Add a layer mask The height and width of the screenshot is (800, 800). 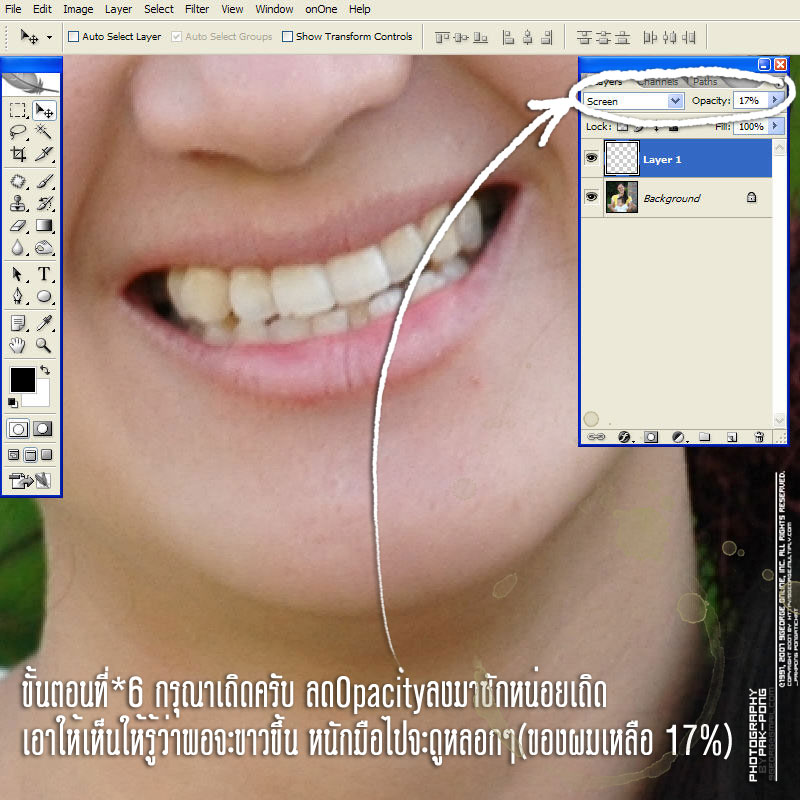(x=651, y=437)
